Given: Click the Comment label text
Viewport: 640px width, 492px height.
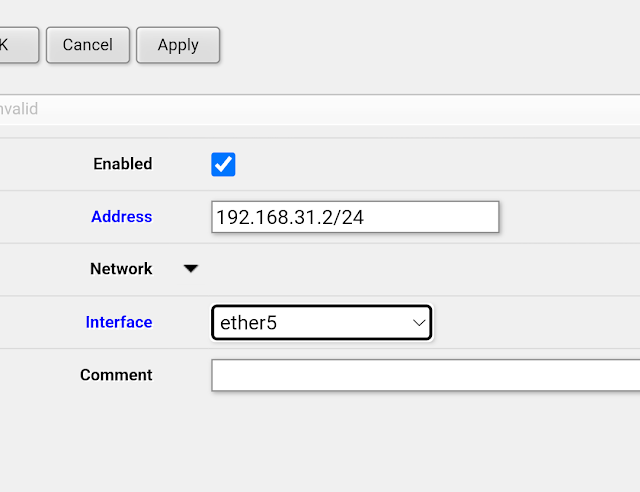Looking at the screenshot, I should click(x=116, y=375).
